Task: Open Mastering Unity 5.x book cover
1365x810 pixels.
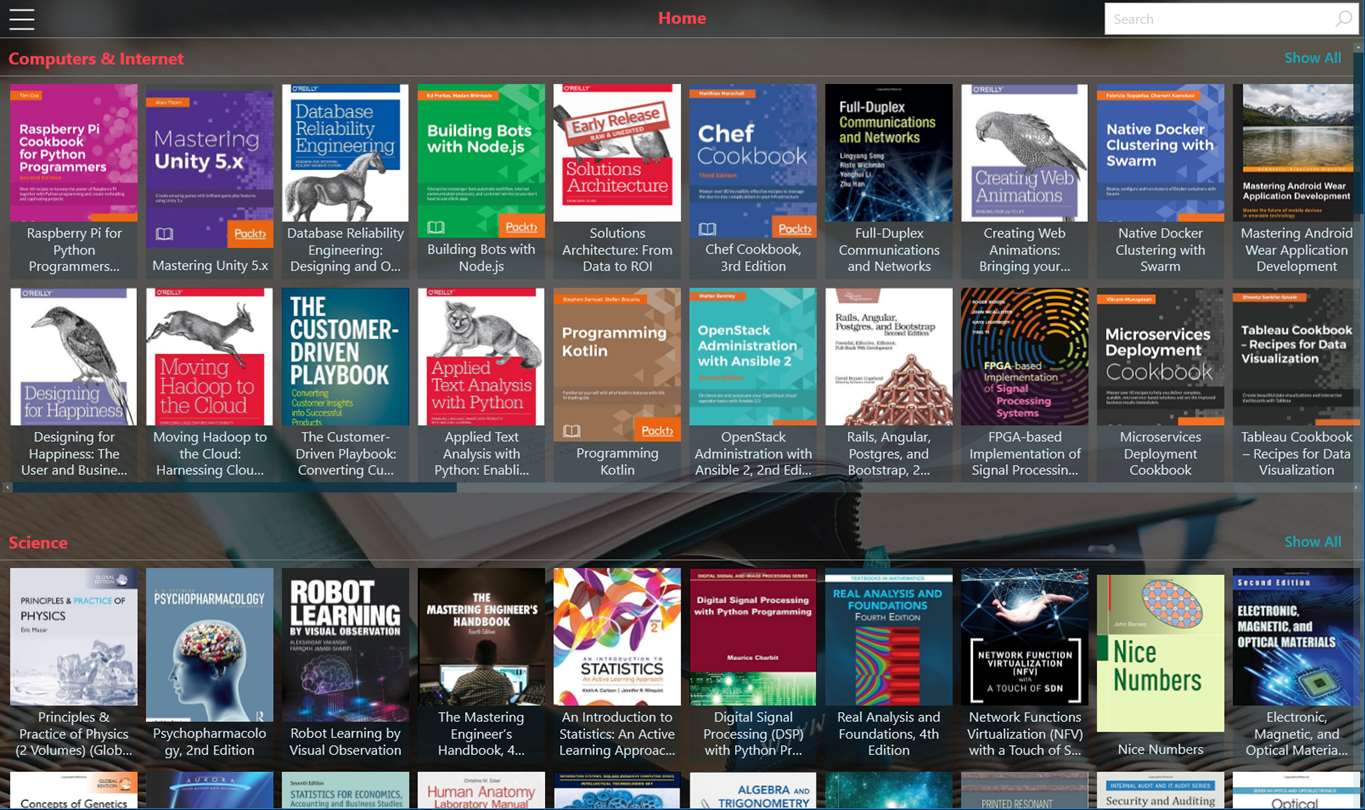Action: (x=210, y=169)
